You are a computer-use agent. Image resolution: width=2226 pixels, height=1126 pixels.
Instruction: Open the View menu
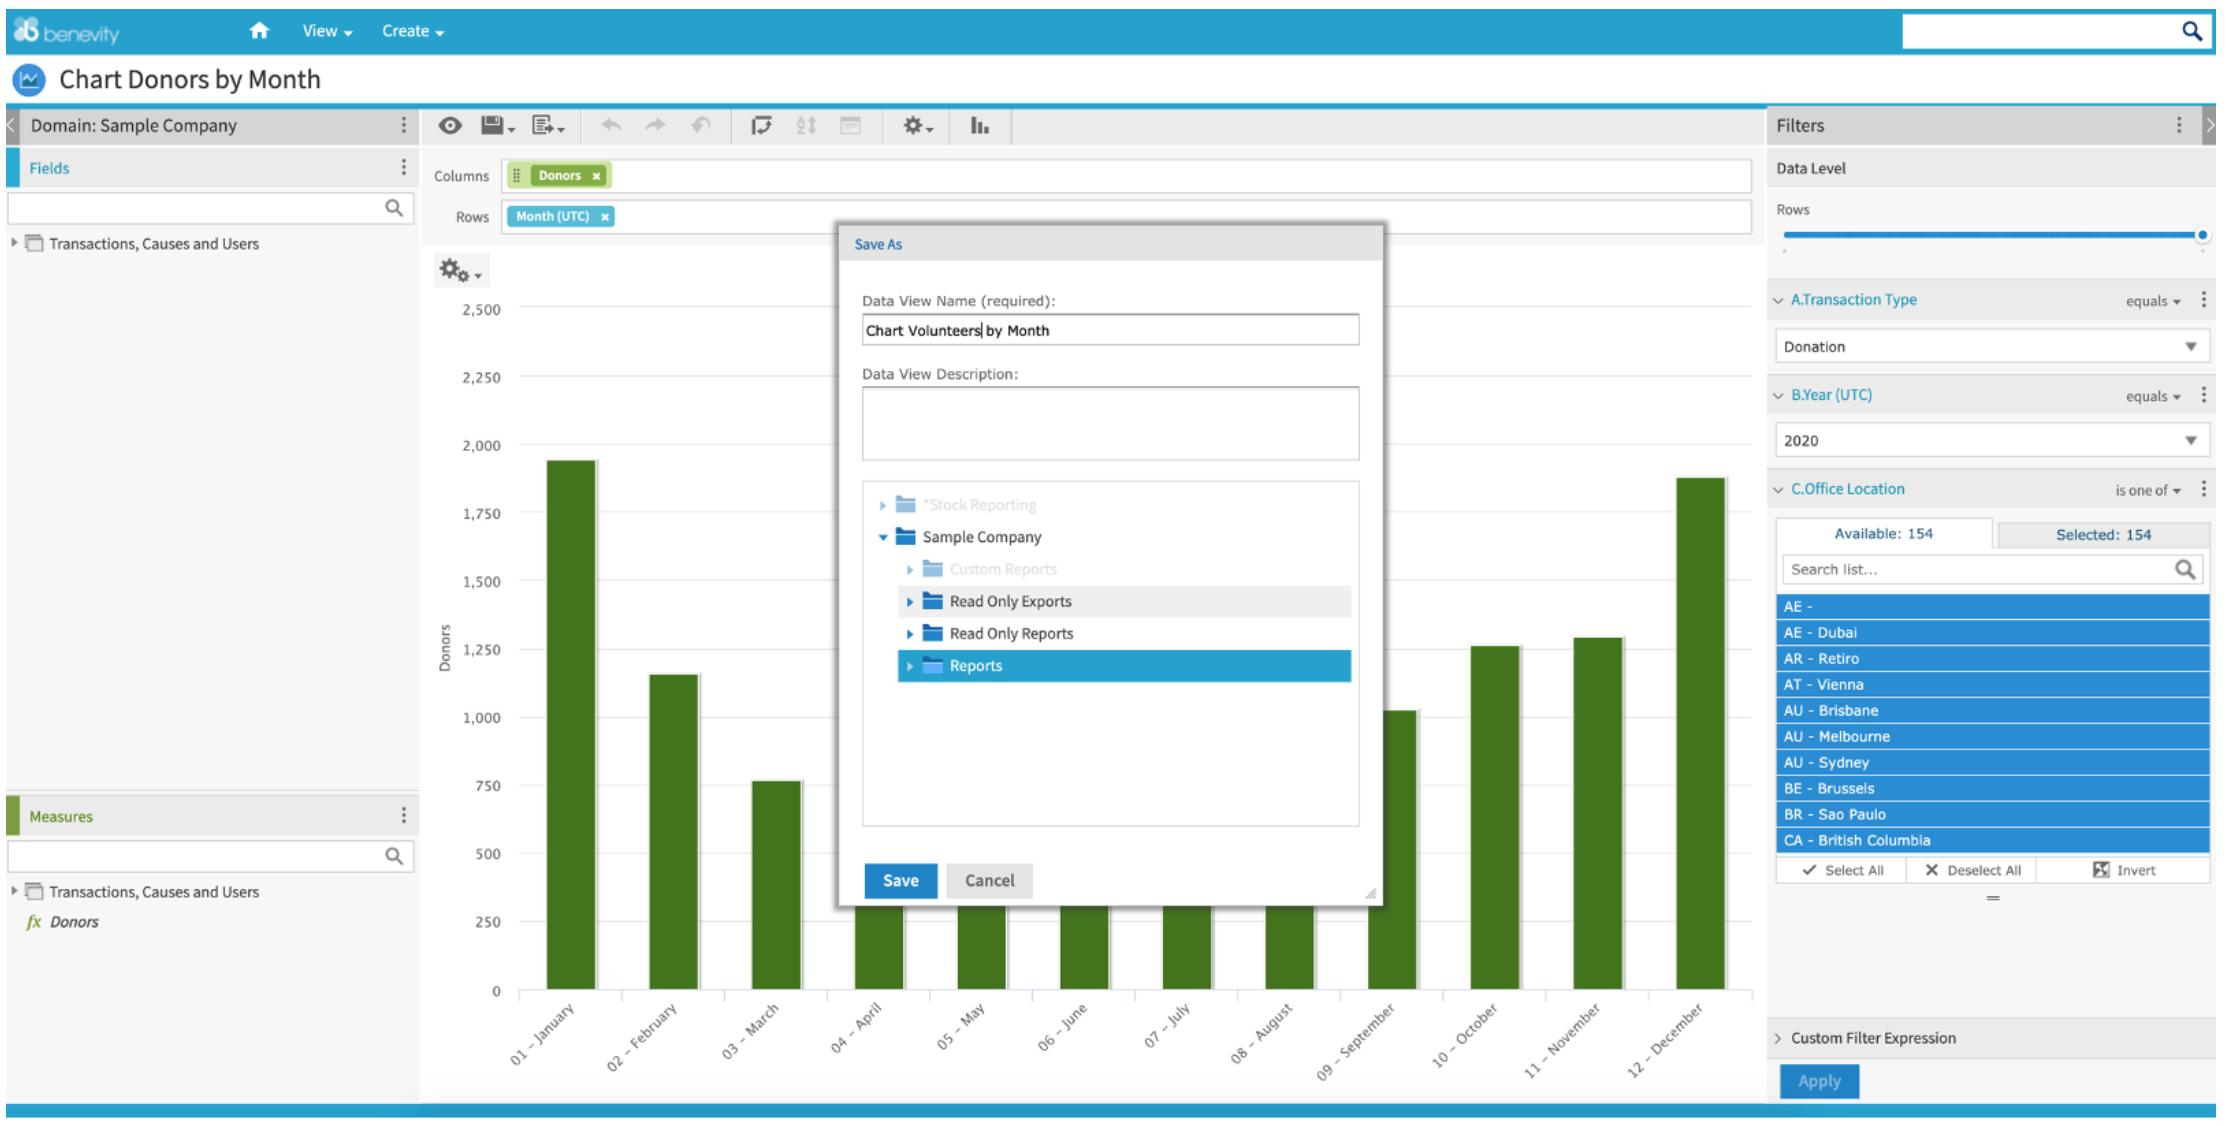(x=327, y=31)
